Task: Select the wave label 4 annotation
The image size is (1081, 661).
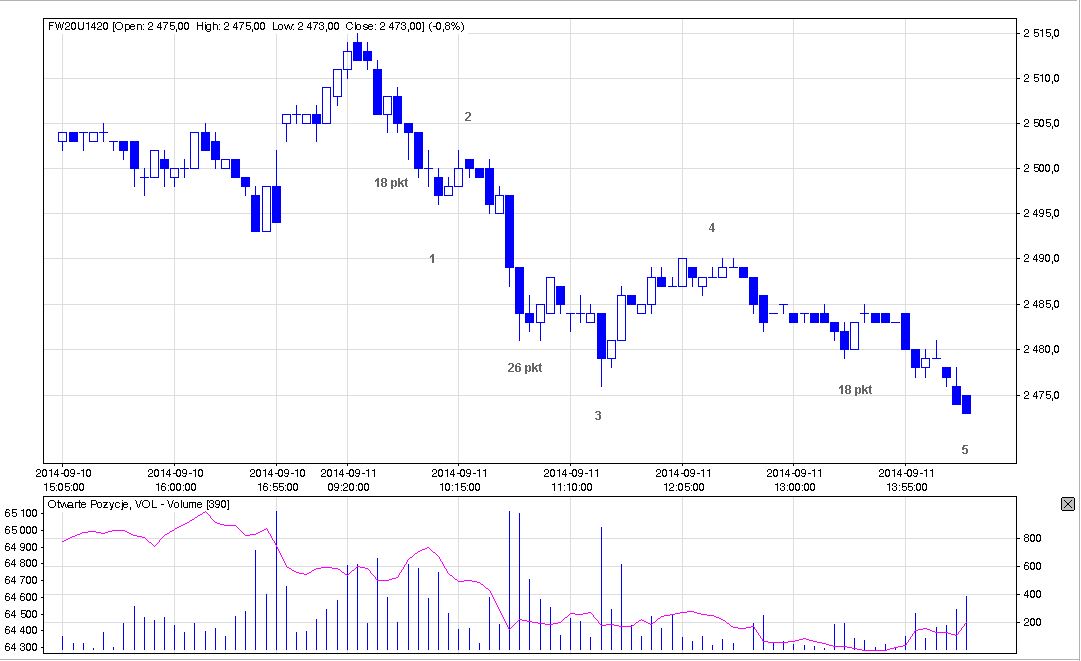Action: 712,228
